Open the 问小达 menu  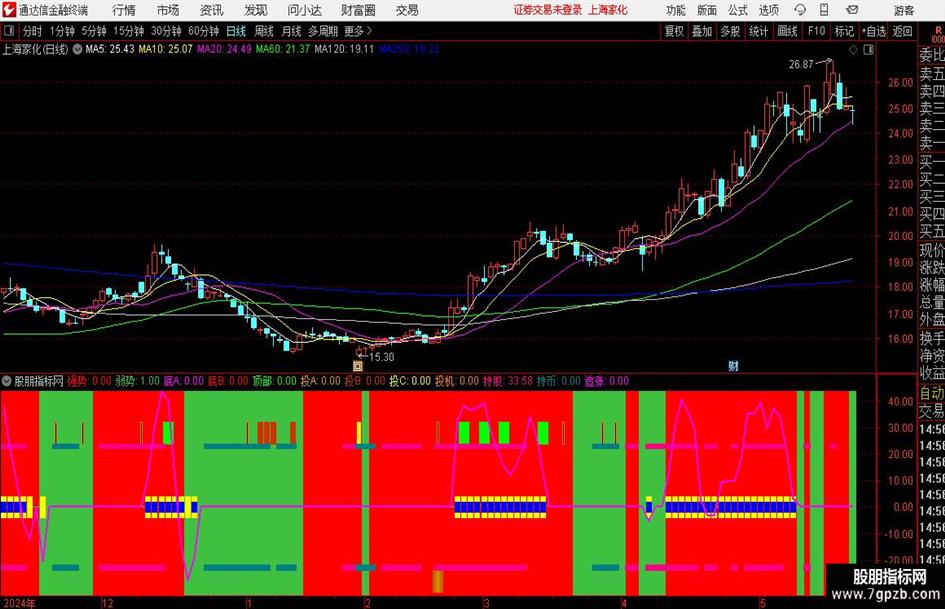pyautogui.click(x=304, y=10)
